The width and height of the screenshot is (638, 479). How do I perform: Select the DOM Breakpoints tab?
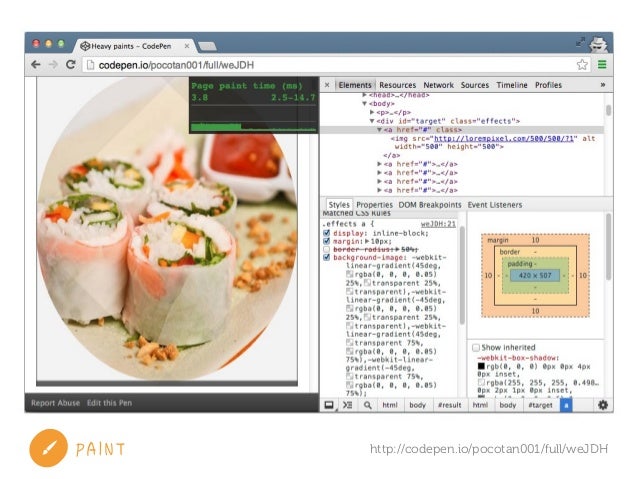pos(430,205)
